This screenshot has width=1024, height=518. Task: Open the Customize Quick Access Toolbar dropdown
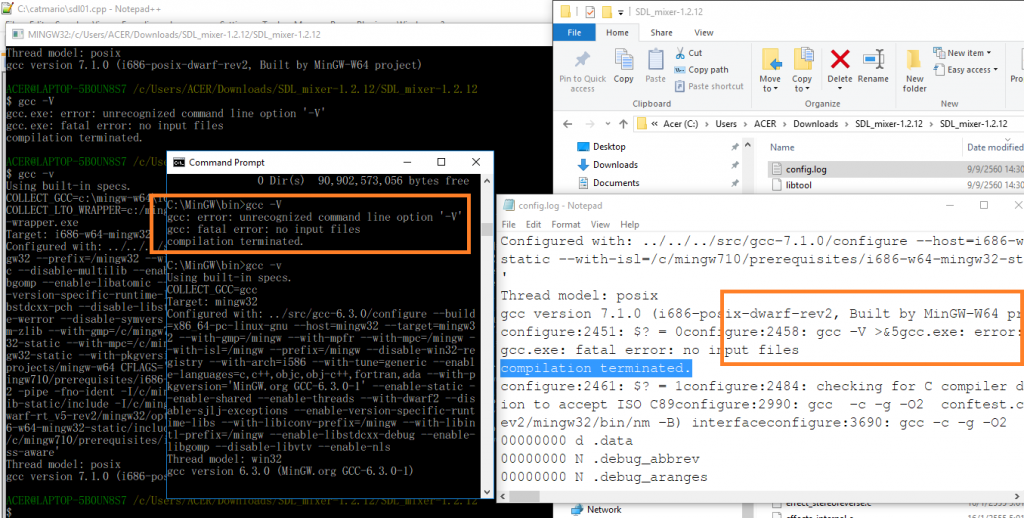(619, 12)
